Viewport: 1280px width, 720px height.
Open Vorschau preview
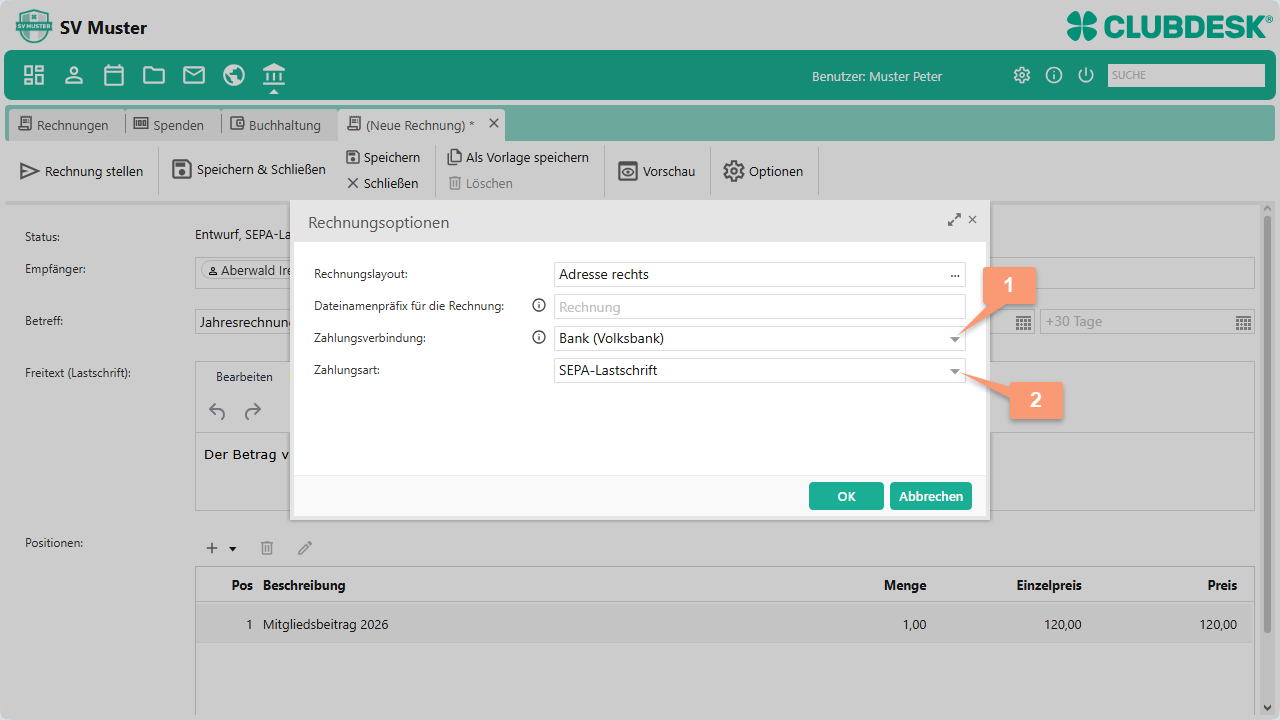[x=657, y=171]
